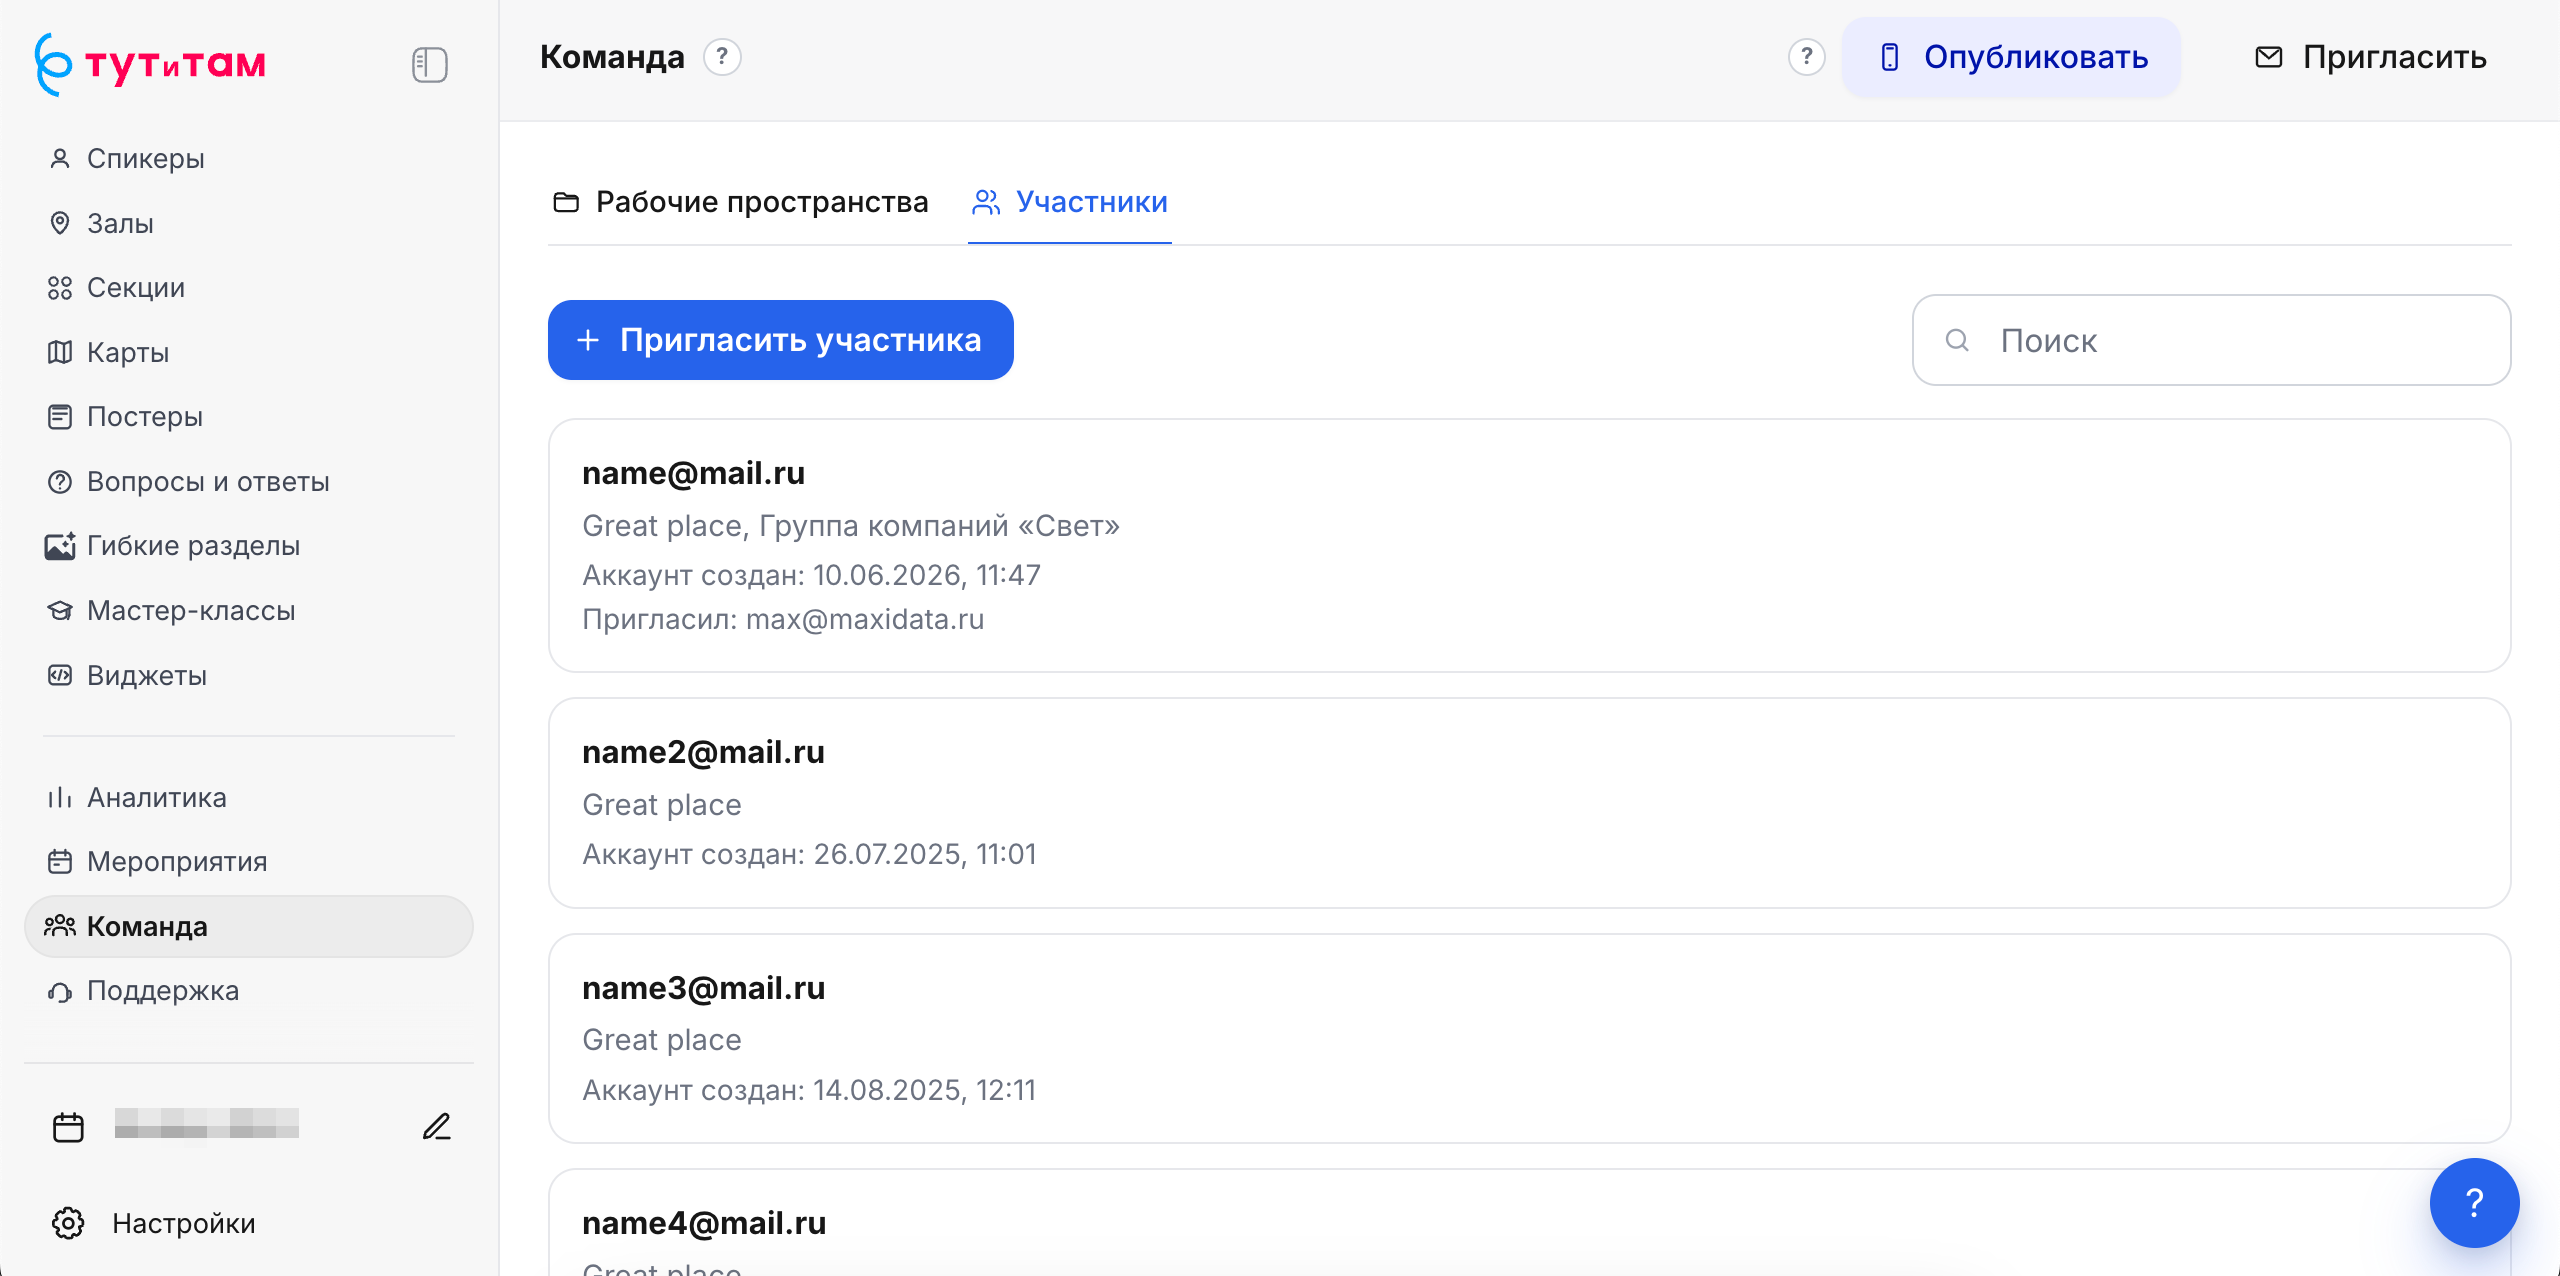Click the help icon beside Команда title

[722, 57]
